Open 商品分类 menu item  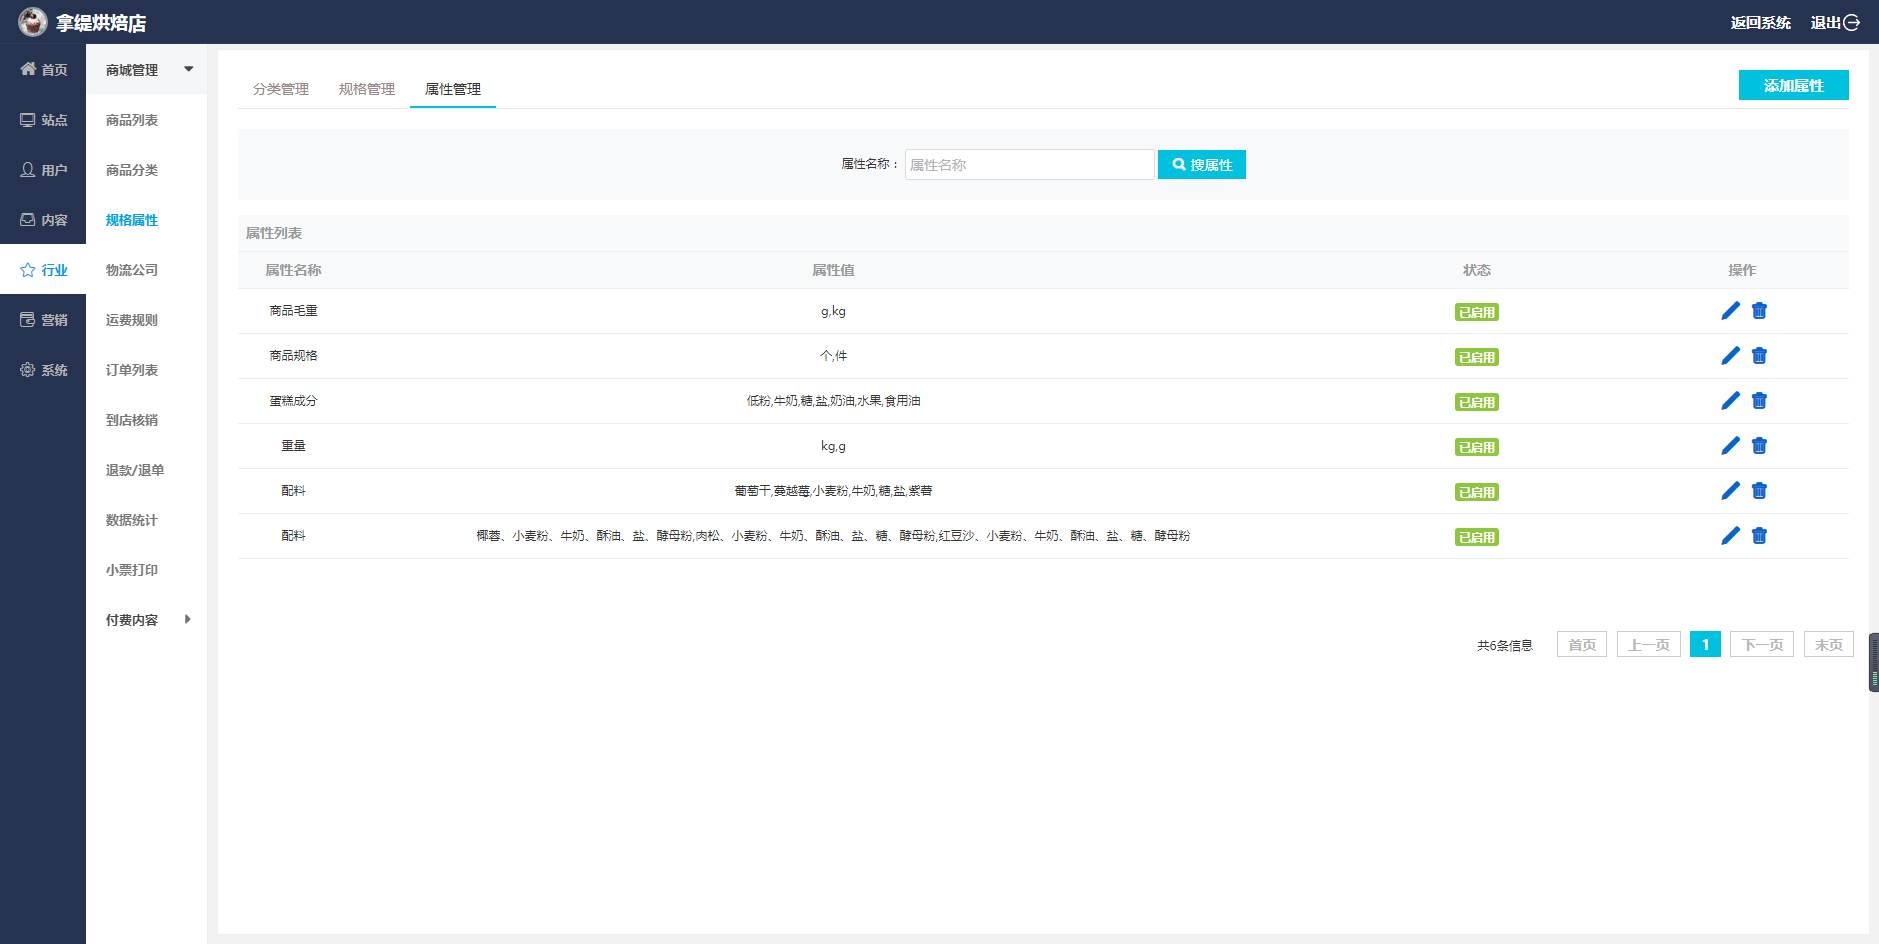tap(132, 170)
